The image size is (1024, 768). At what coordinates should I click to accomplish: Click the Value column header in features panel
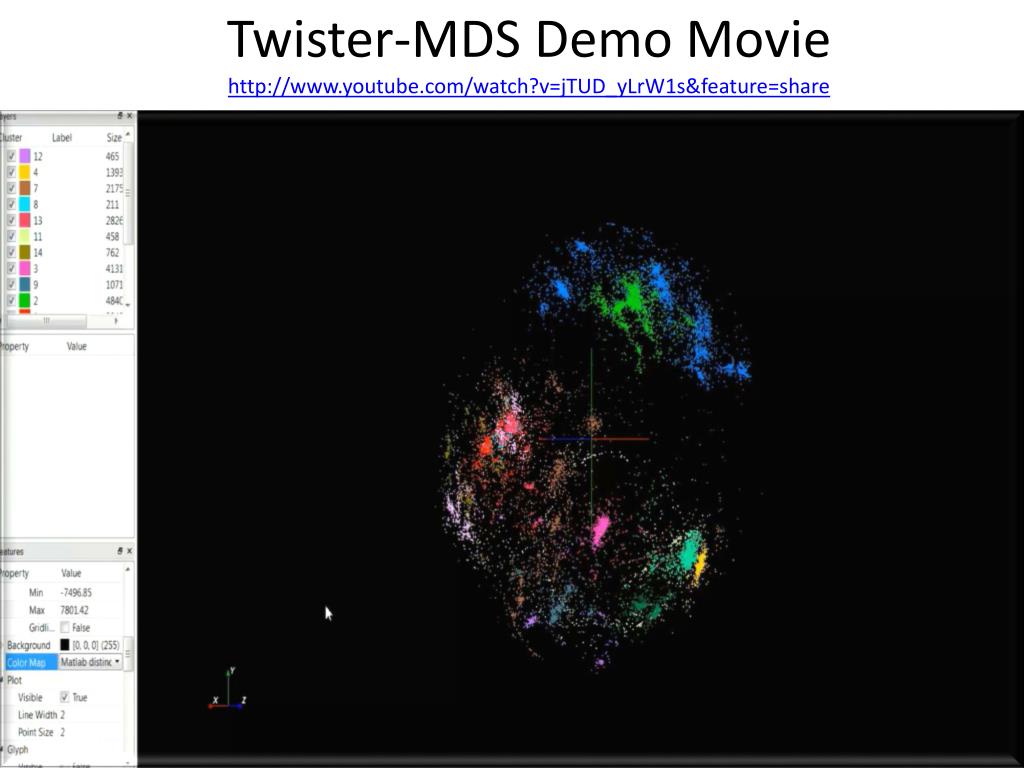click(x=71, y=573)
